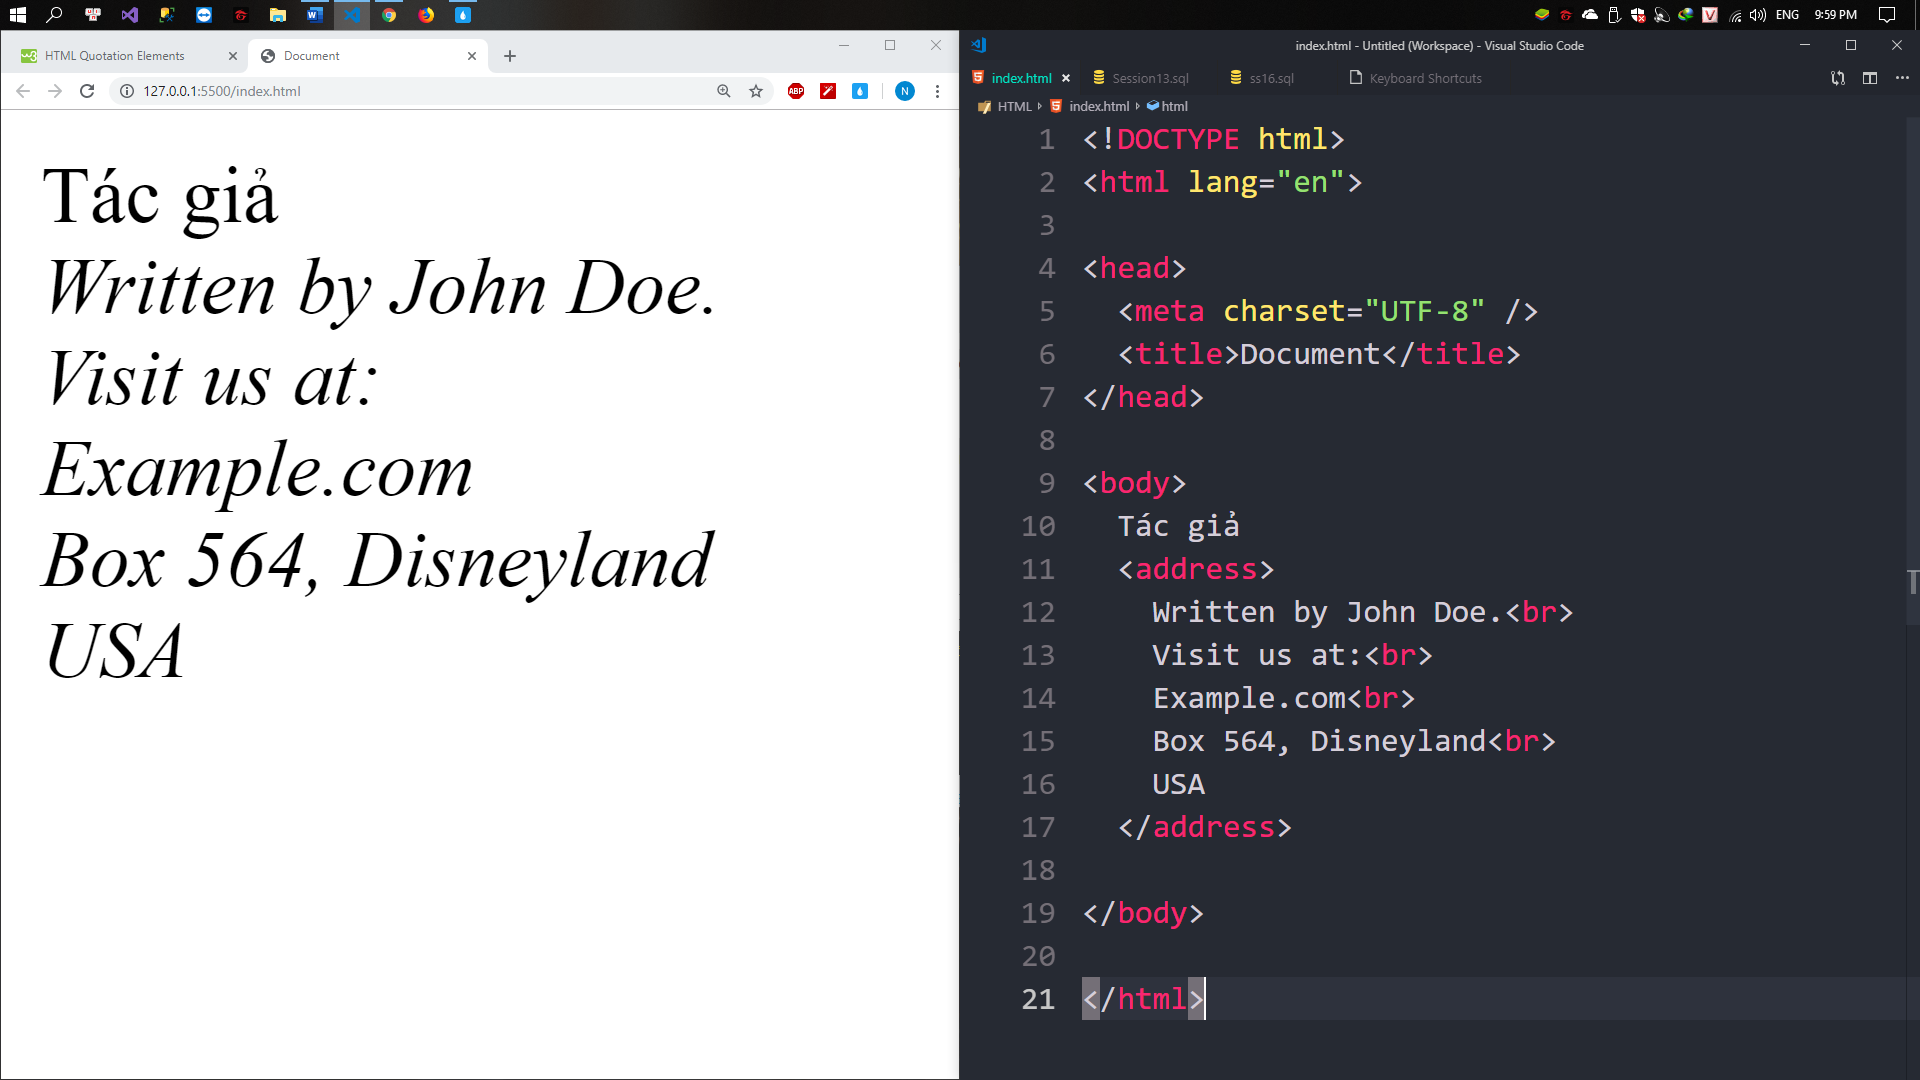Viewport: 1920px width, 1080px height.
Task: Open the VS Code editor More Actions ellipsis
Action: [1902, 78]
